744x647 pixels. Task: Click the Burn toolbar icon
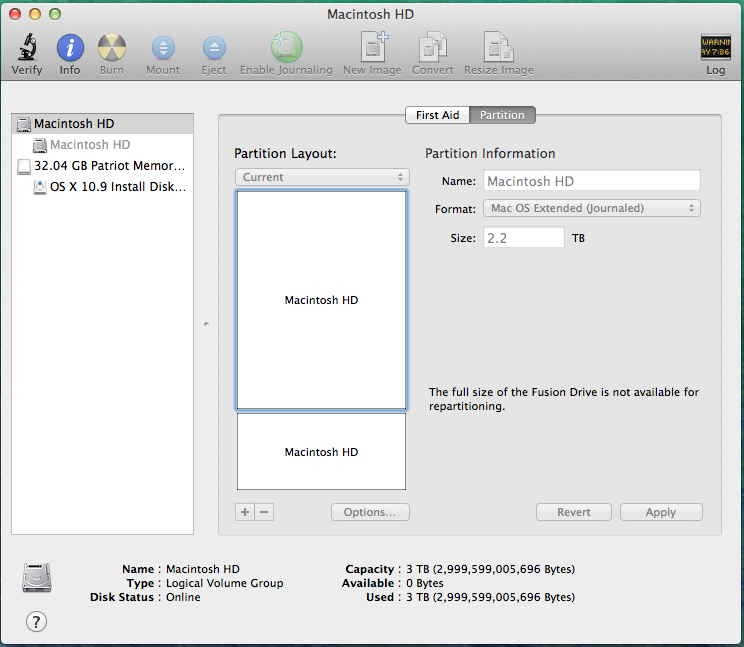tap(112, 48)
